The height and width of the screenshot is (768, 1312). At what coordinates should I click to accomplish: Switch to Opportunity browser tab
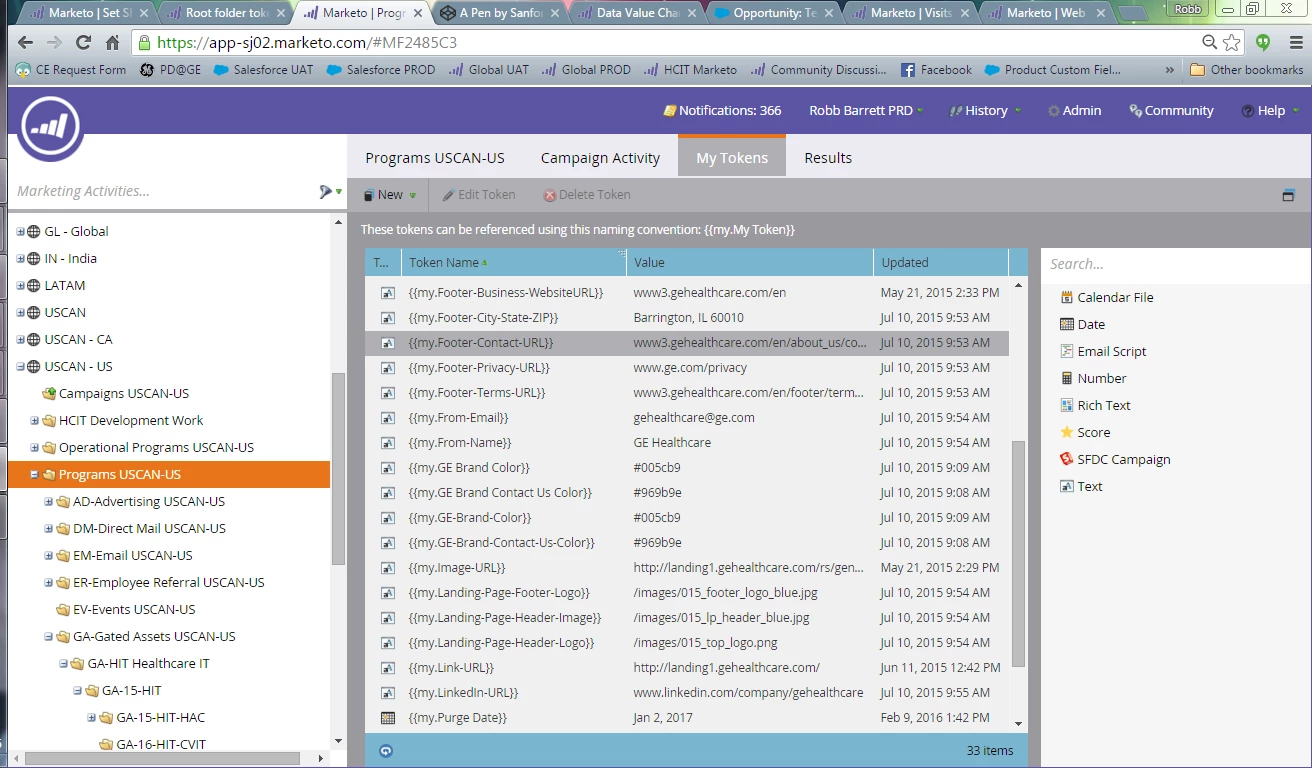[x=773, y=13]
